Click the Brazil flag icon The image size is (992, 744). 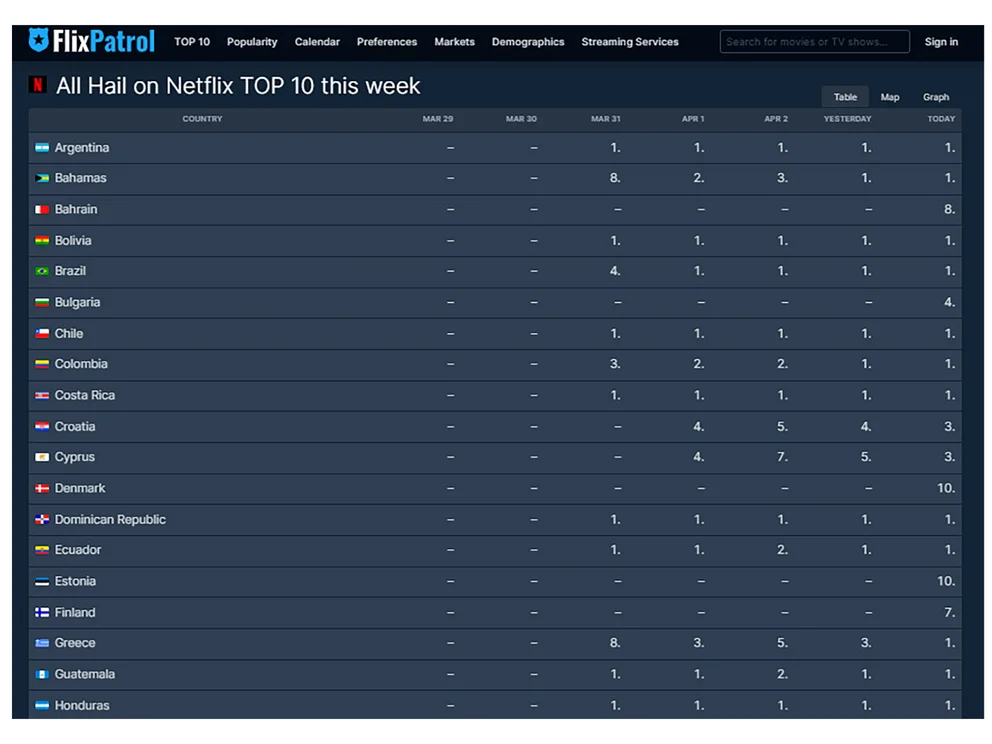pyautogui.click(x=42, y=271)
